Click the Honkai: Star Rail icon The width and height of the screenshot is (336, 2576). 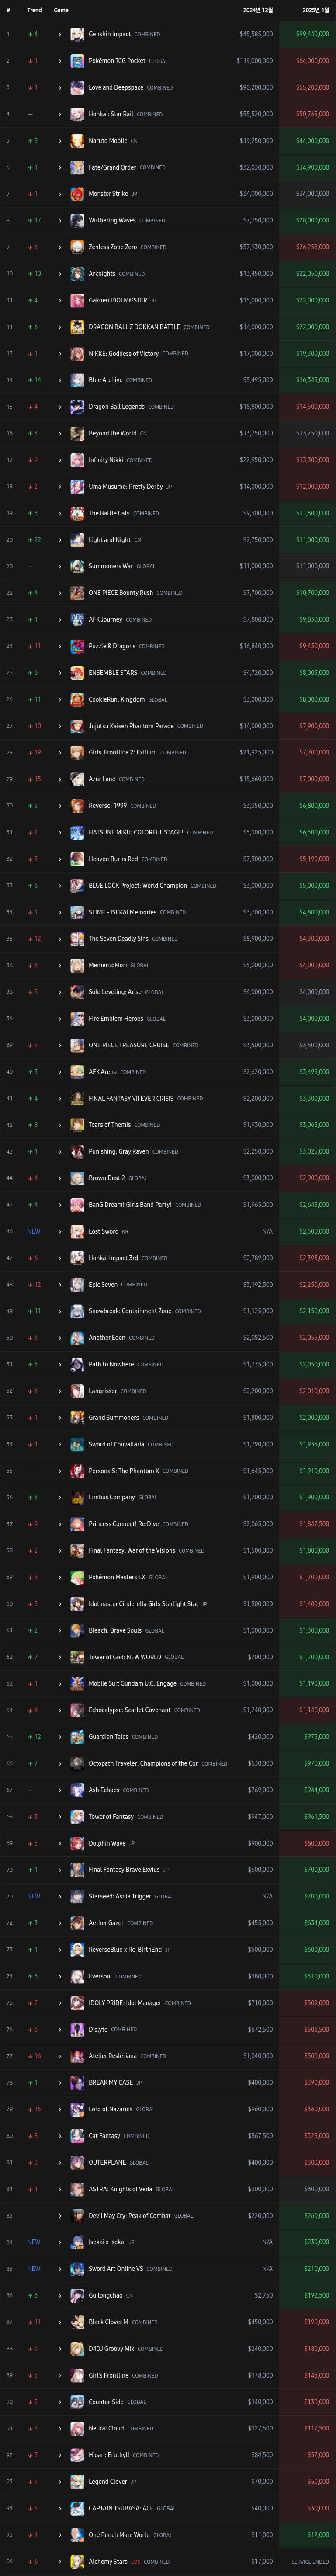point(77,114)
